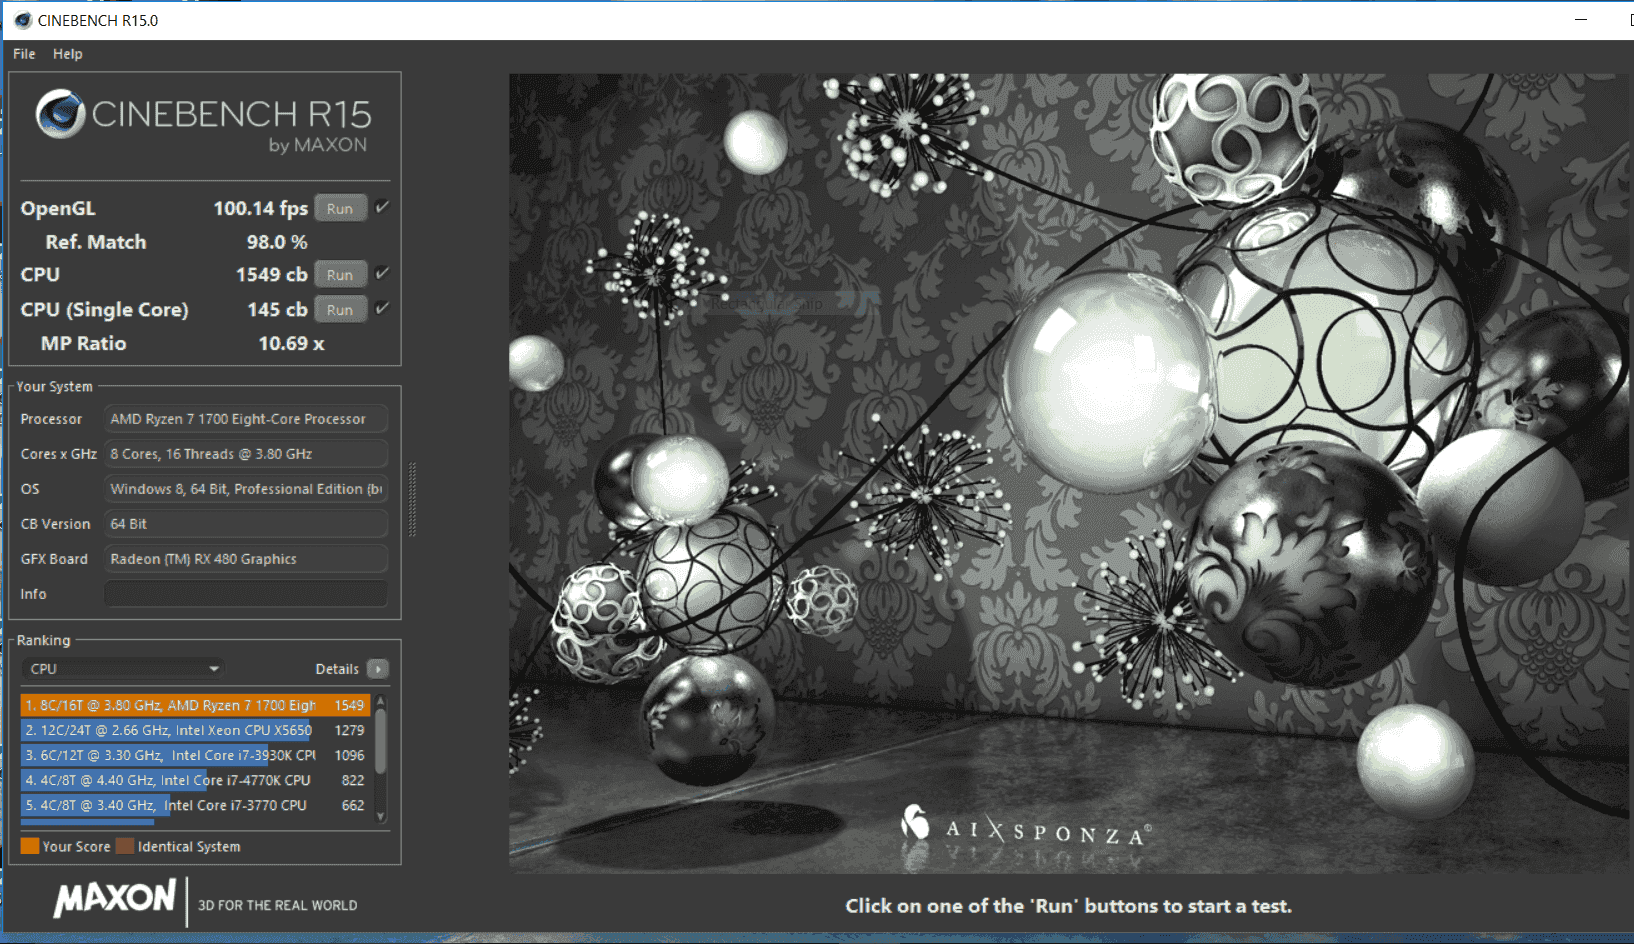Screen dimensions: 1634x944
Task: Click the Cinebench title bar app icon
Action: click(23, 20)
